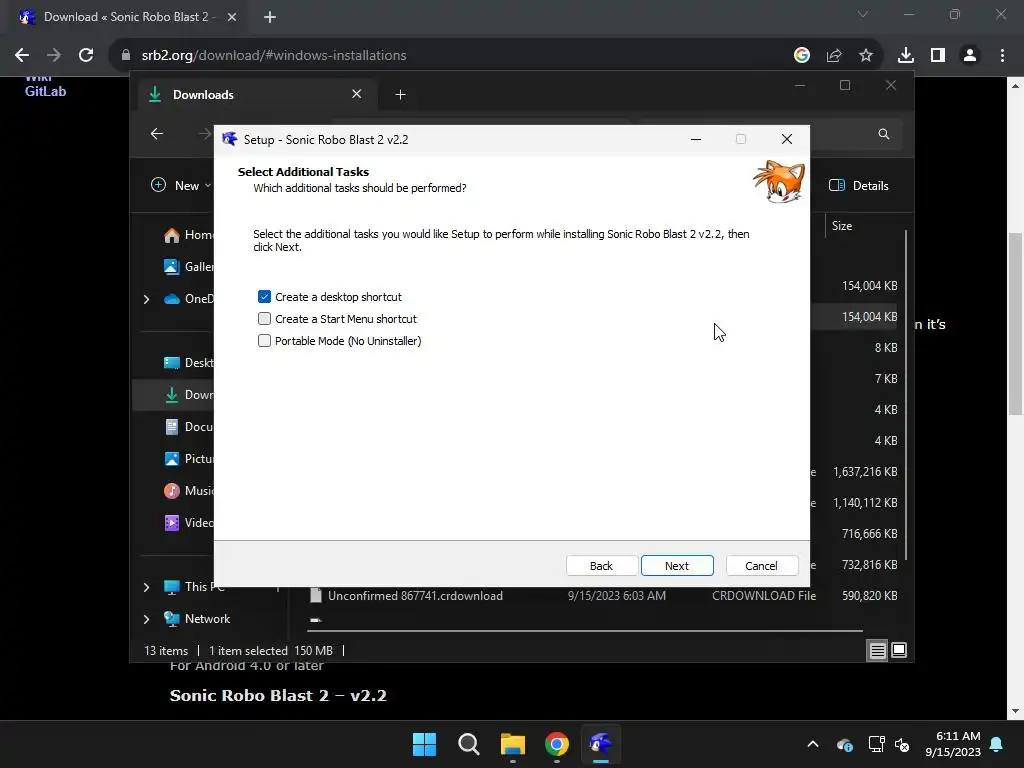Expand the OneDrive tree node
Screen dimensions: 1024x768
146,299
